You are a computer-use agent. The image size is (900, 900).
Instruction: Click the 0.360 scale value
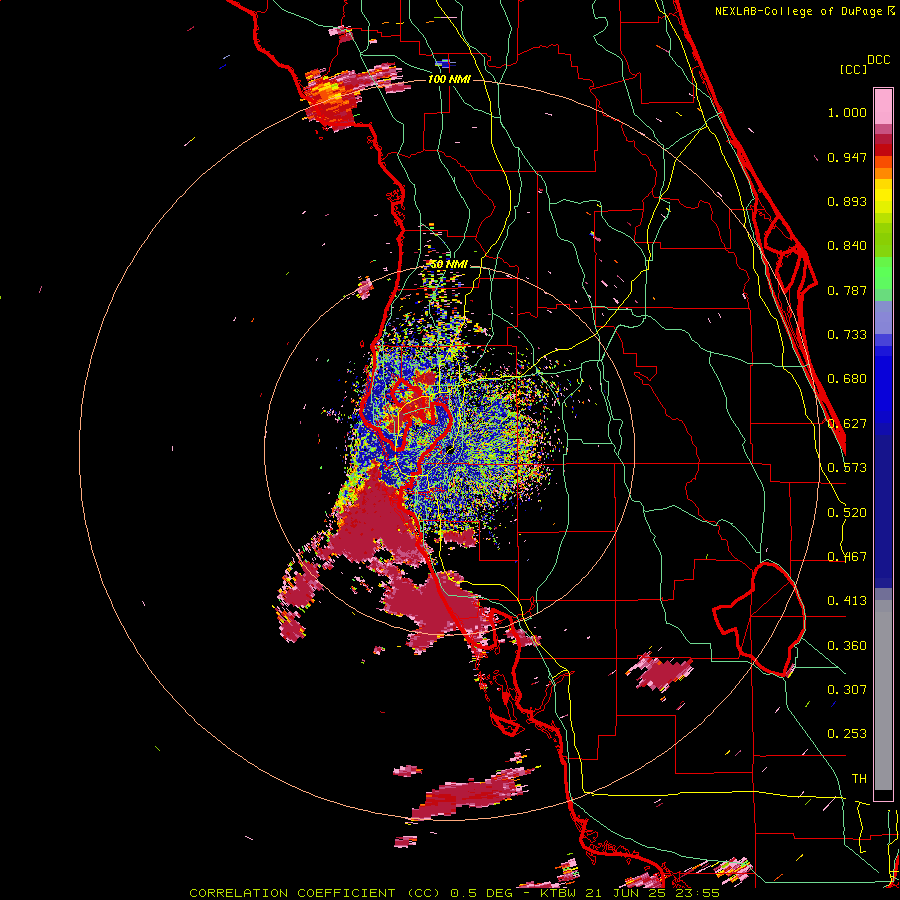point(847,646)
